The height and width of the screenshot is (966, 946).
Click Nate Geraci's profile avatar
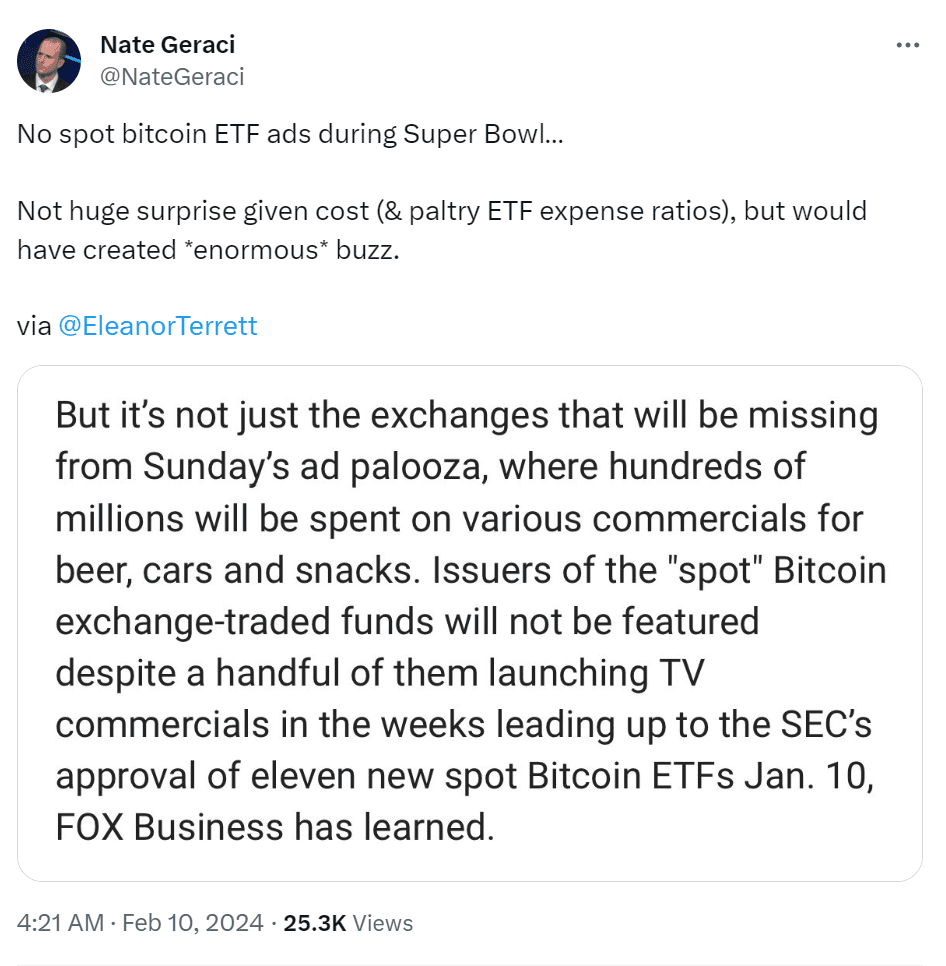click(x=49, y=61)
